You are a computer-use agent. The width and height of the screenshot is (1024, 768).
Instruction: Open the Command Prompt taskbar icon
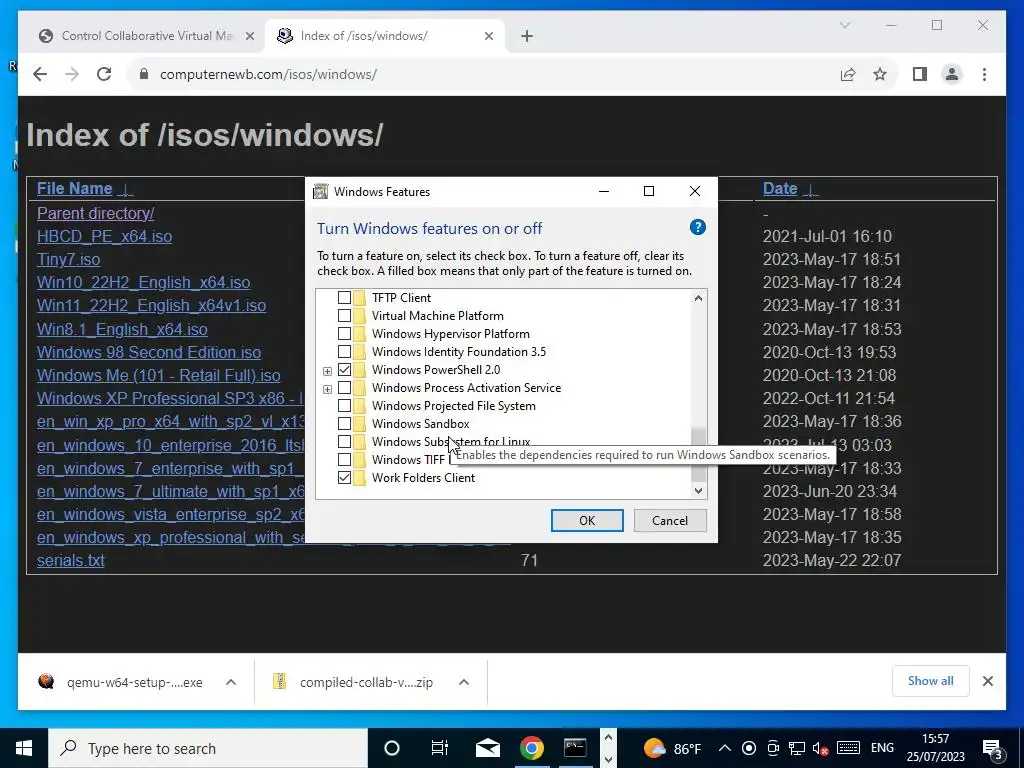575,748
